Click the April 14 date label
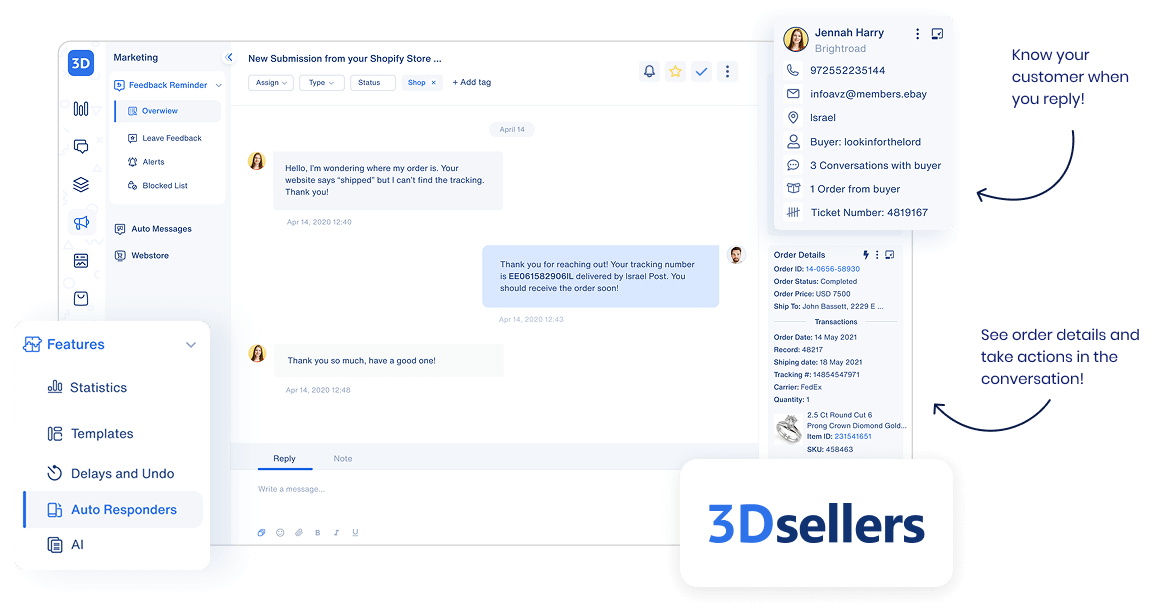Screen dimensions: 1153x613 512,129
